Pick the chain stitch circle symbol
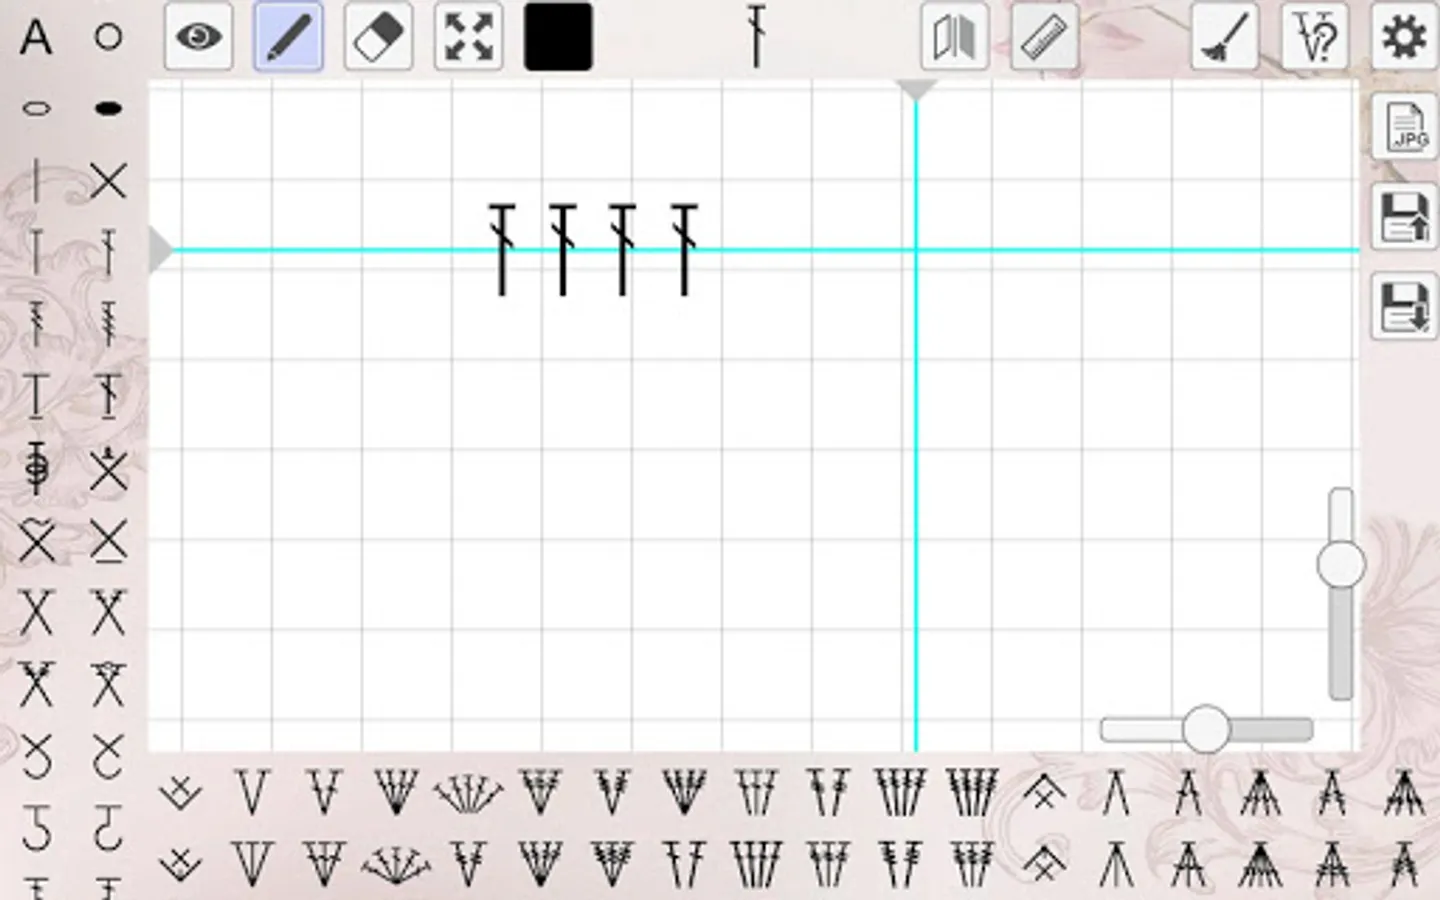Viewport: 1440px width, 900px height. [x=107, y=36]
